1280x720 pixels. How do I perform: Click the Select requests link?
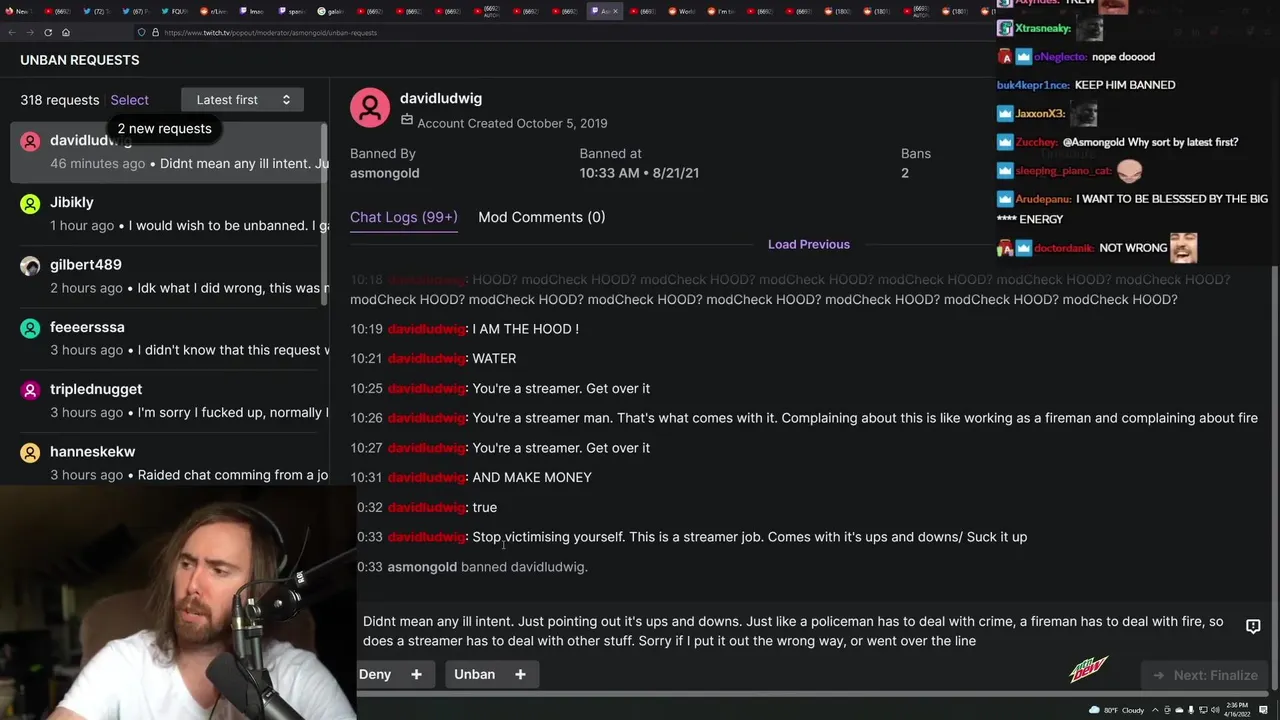click(x=129, y=100)
